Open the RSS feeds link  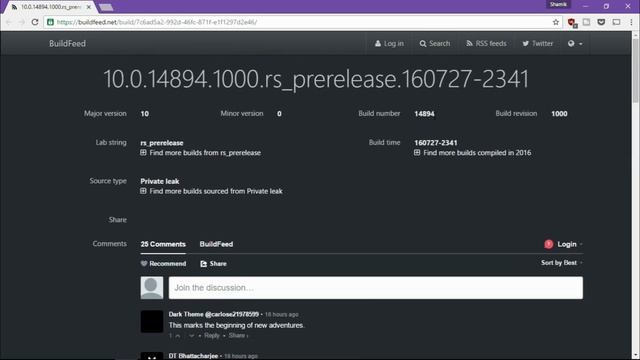(x=486, y=44)
